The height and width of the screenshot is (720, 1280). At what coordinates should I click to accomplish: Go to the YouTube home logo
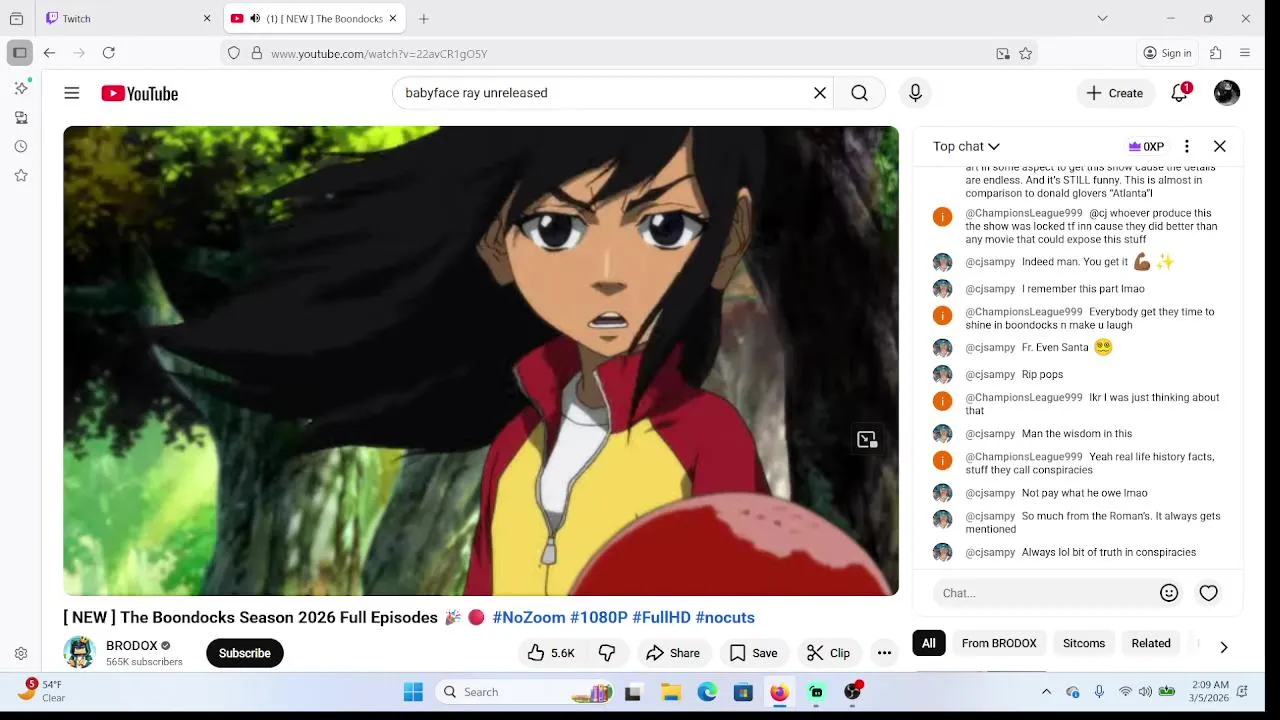pyautogui.click(x=140, y=93)
